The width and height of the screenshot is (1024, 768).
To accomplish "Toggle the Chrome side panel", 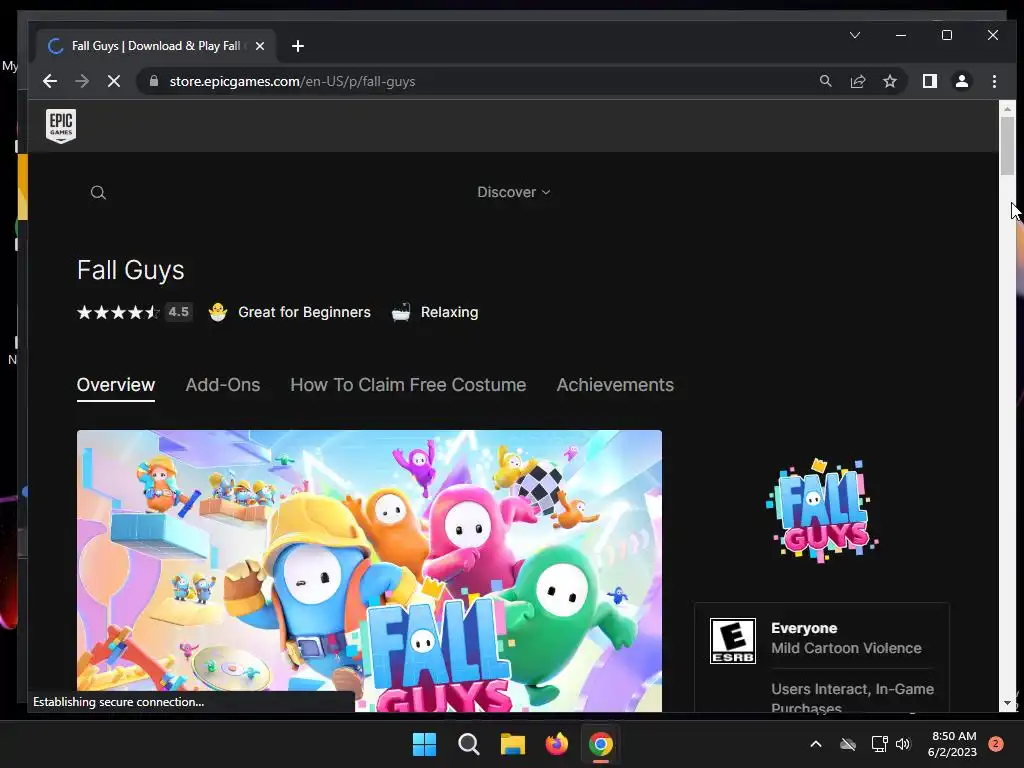I will tap(929, 81).
